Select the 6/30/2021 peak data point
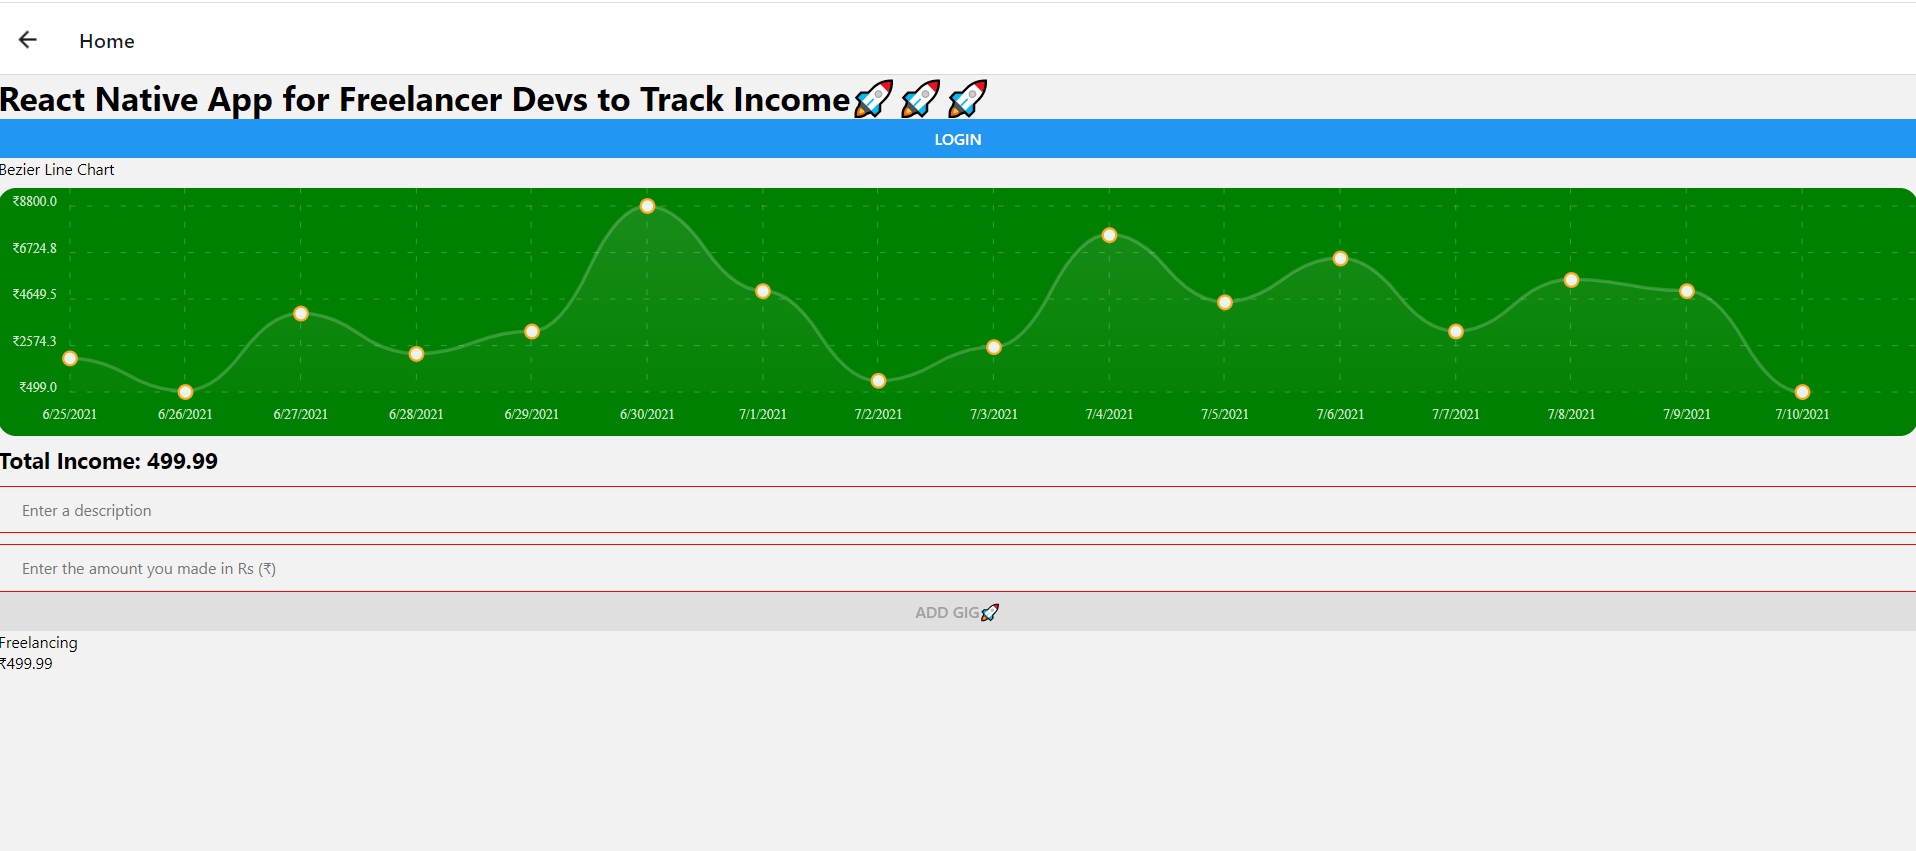Viewport: 1916px width, 851px height. coord(647,206)
